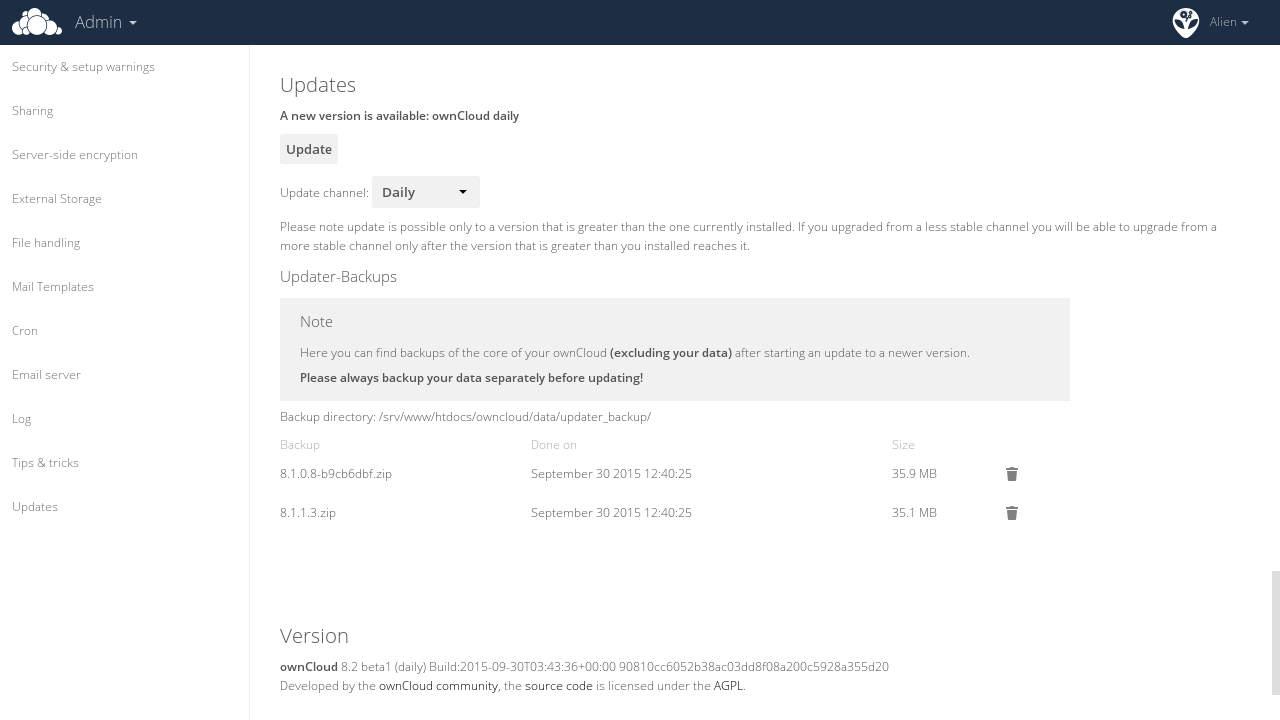Open the Admin apps menu dropdown
Viewport: 1280px width, 720px height.
coord(106,22)
